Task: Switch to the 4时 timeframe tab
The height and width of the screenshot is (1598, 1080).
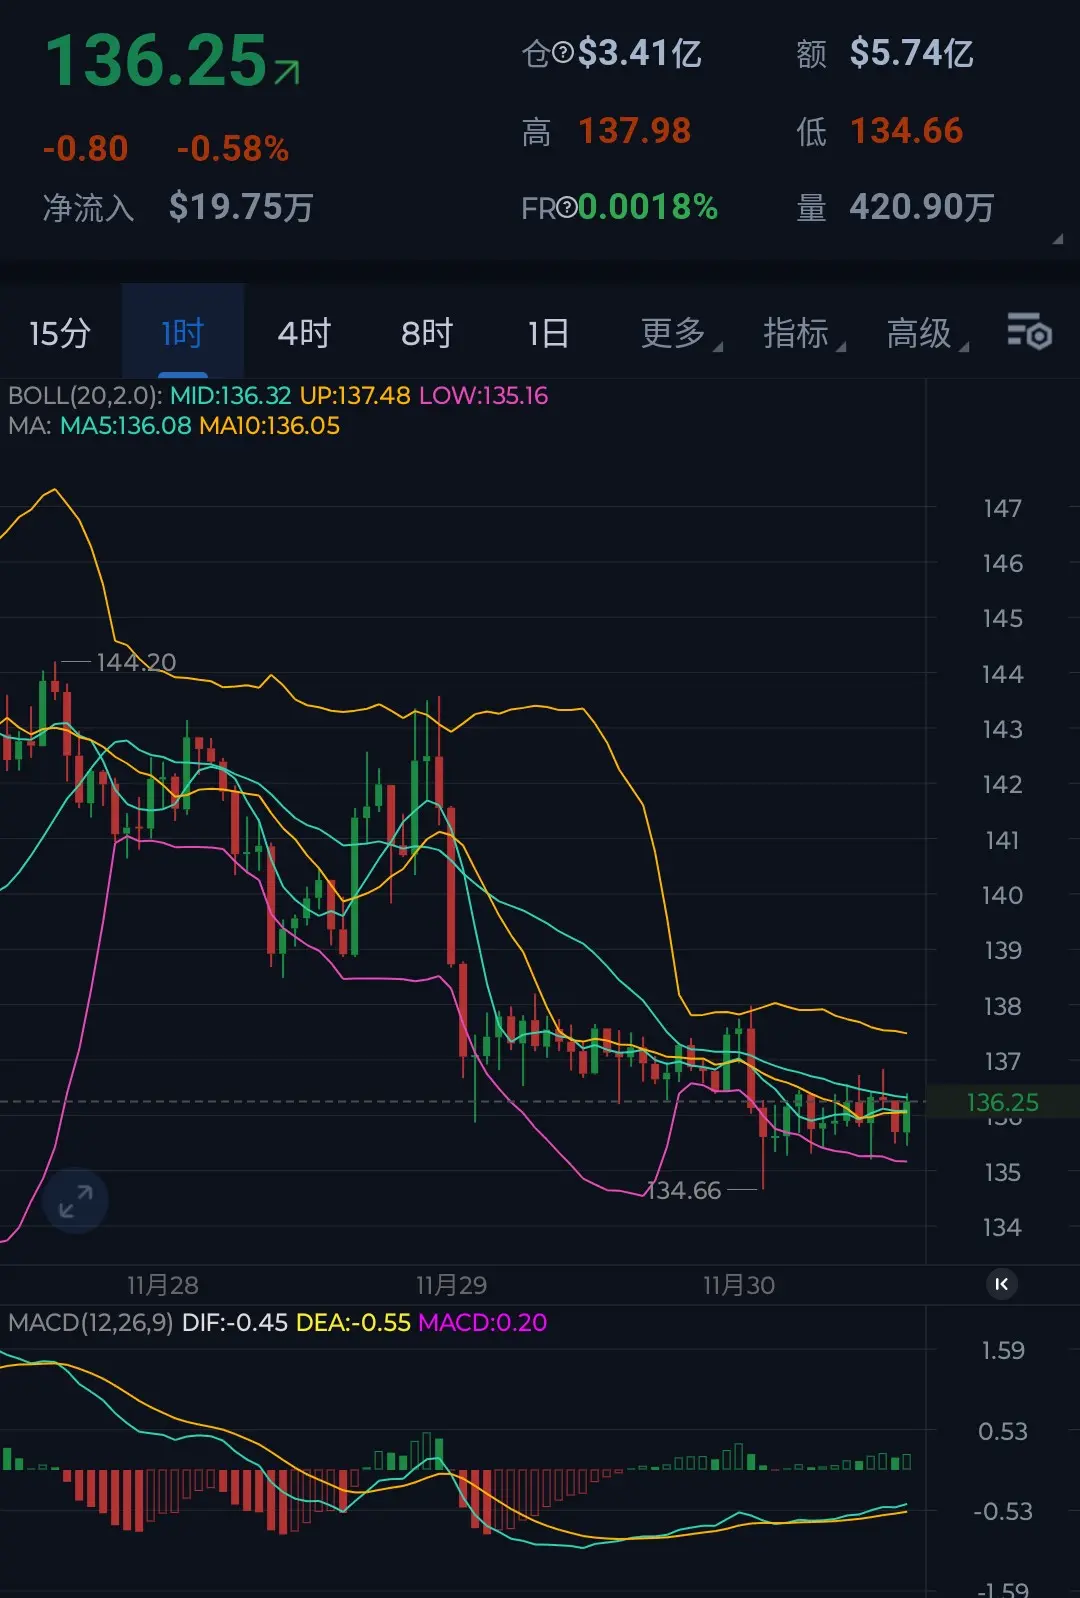Action: point(304,333)
